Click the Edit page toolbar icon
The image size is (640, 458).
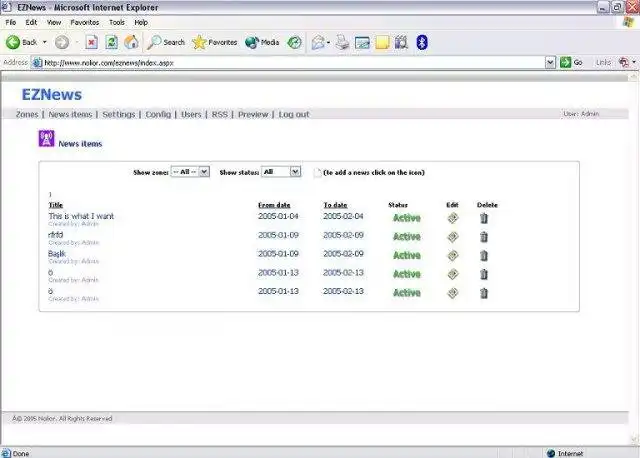tap(362, 42)
